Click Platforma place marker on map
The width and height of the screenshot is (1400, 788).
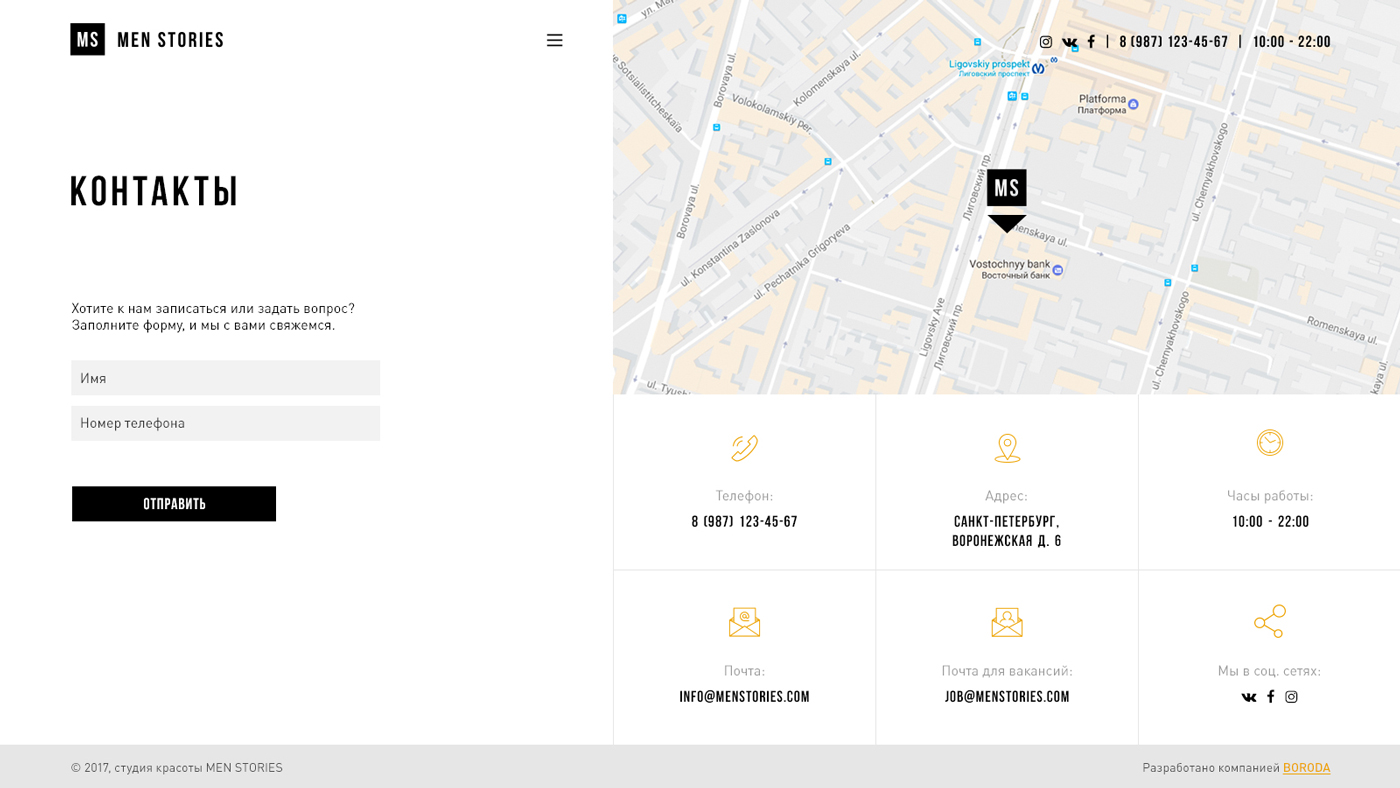click(1132, 104)
